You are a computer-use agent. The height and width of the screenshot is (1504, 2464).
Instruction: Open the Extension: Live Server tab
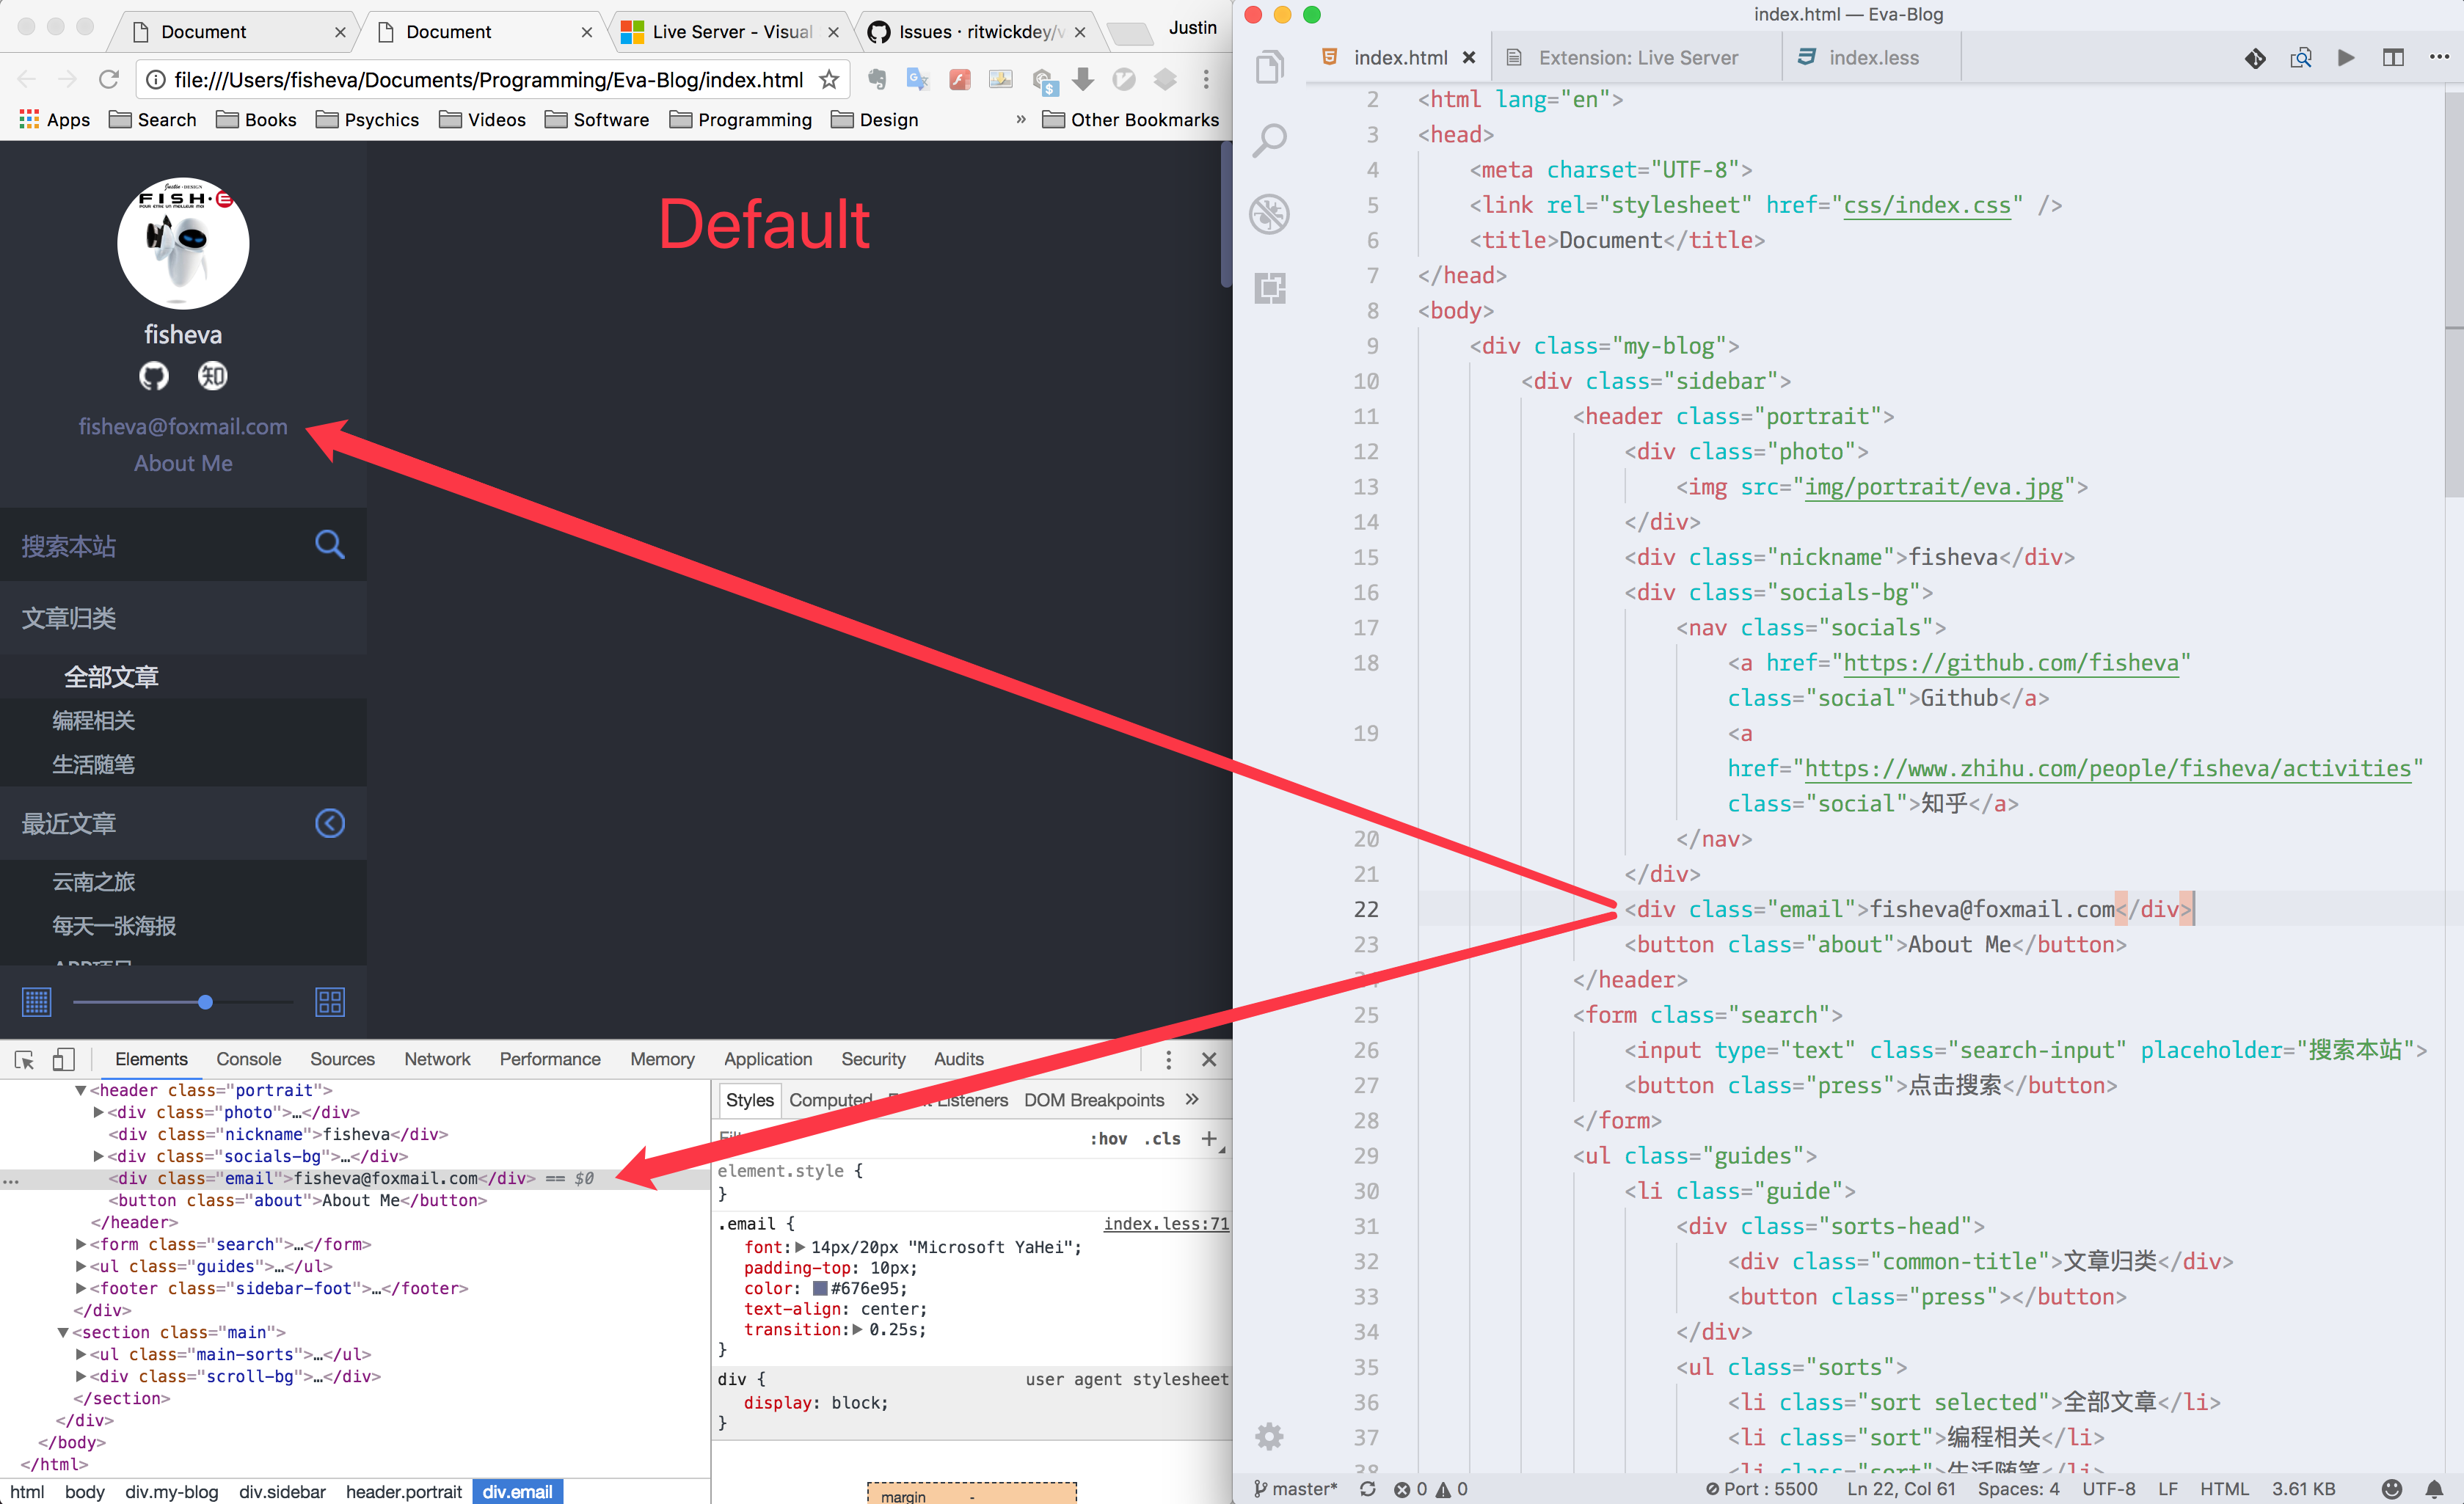pos(1637,58)
